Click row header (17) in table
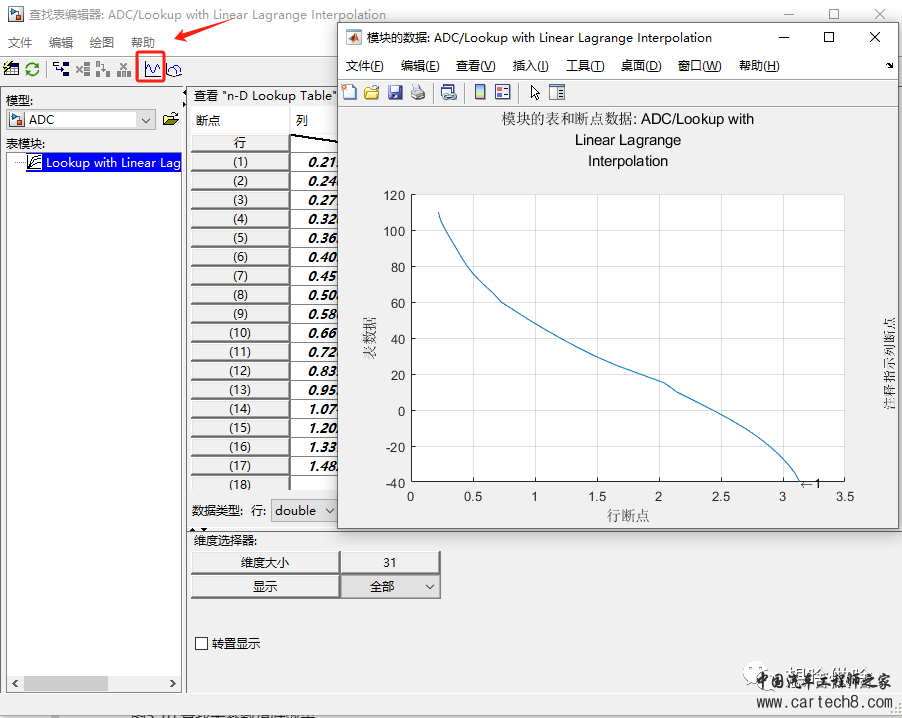This screenshot has height=718, width=902. (240, 465)
